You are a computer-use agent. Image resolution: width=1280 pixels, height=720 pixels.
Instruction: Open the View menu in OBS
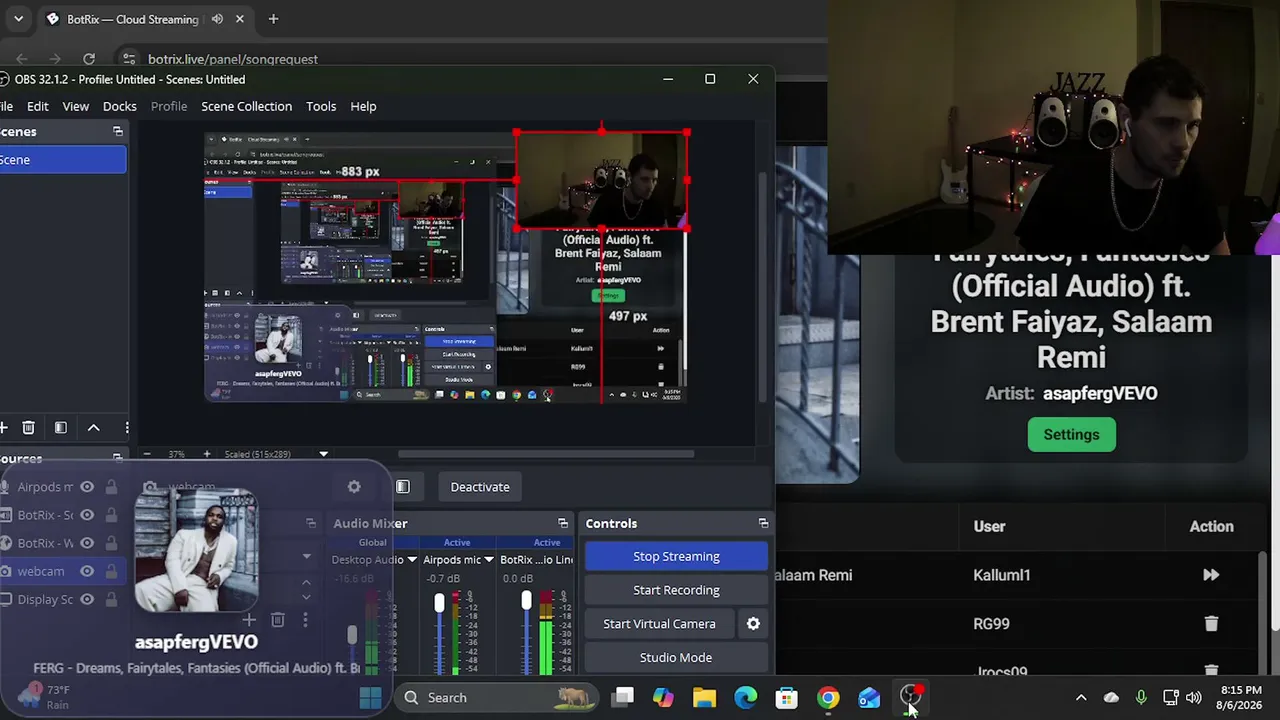(76, 106)
